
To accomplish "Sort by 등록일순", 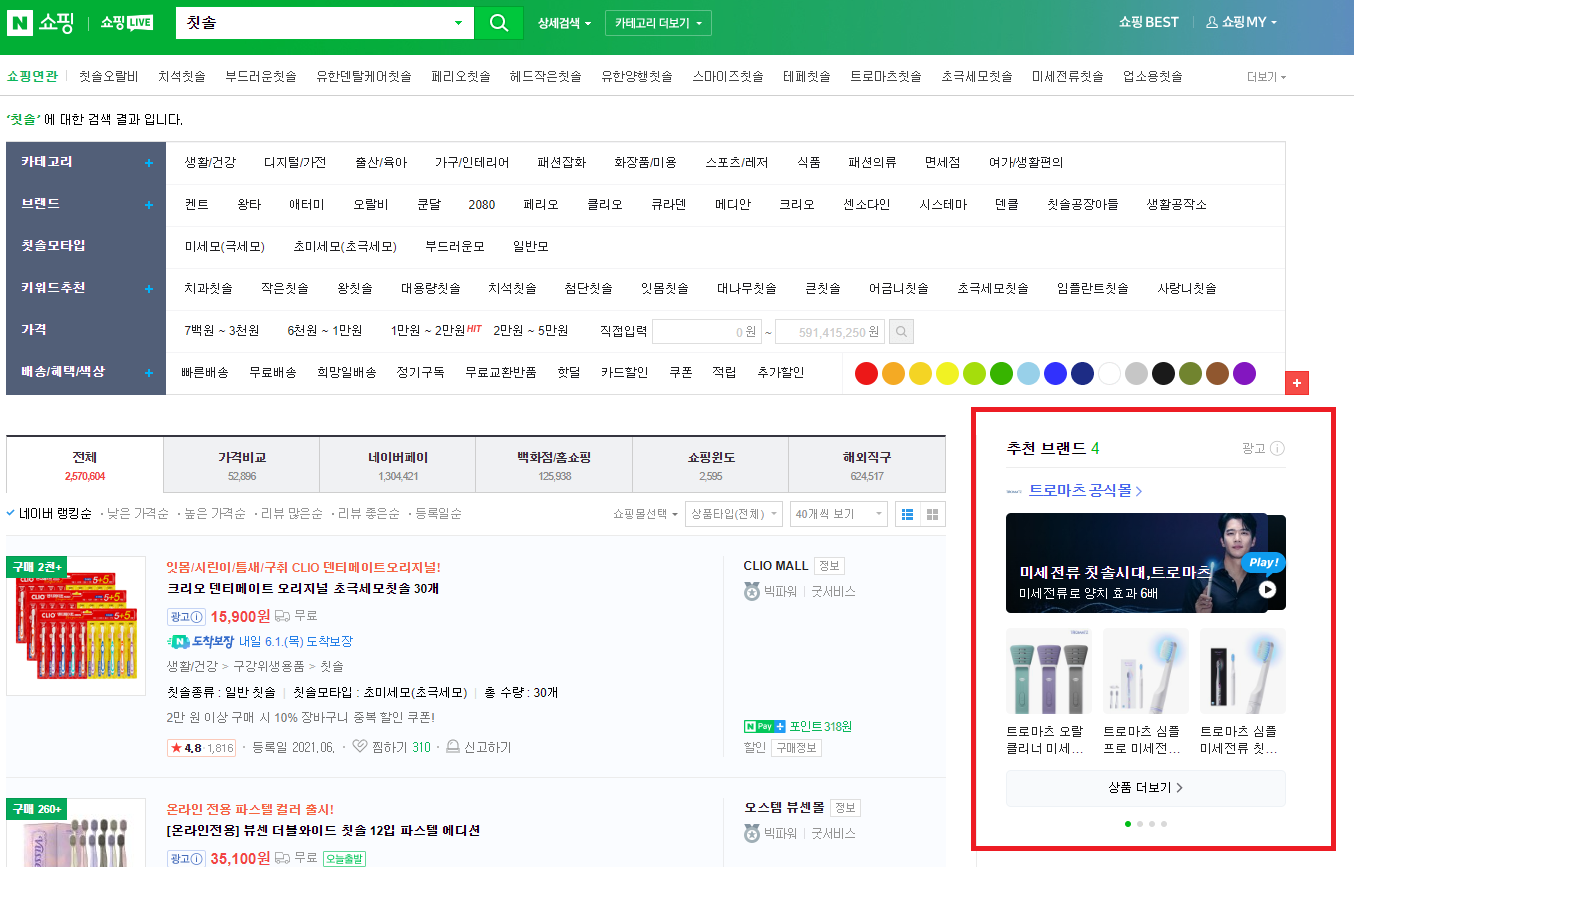I will point(439,513).
